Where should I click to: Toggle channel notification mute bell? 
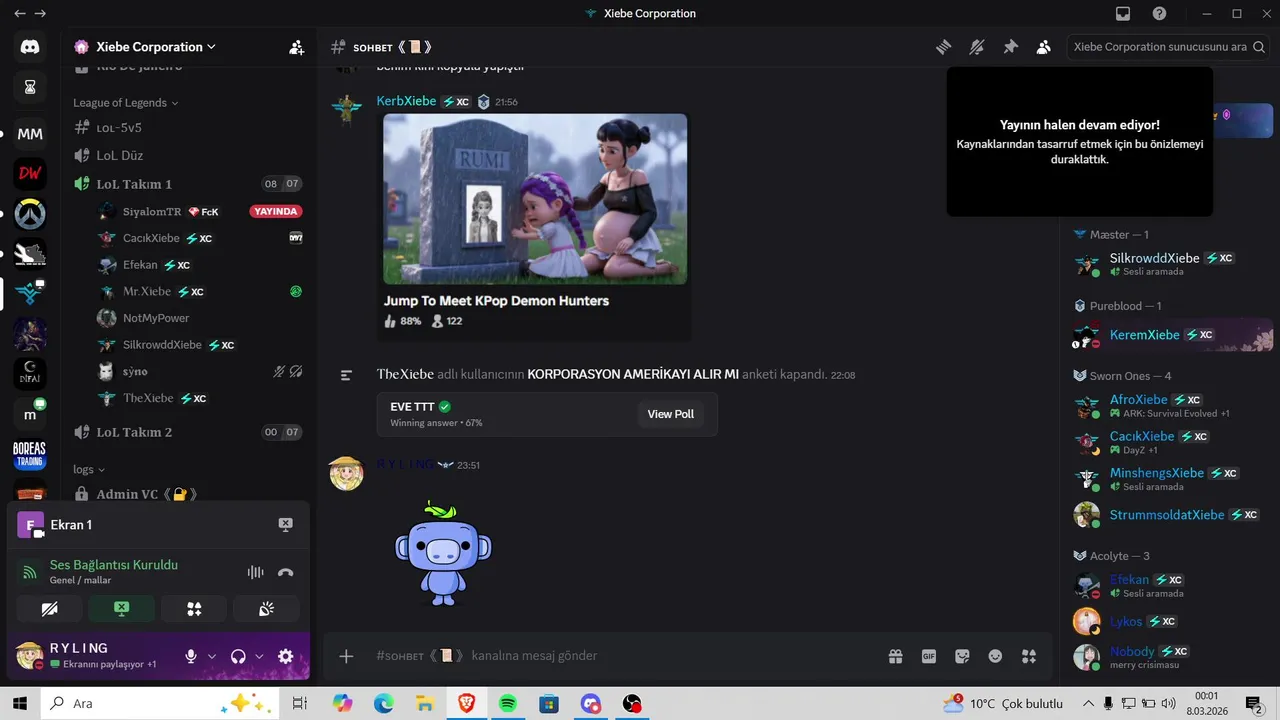click(x=977, y=47)
